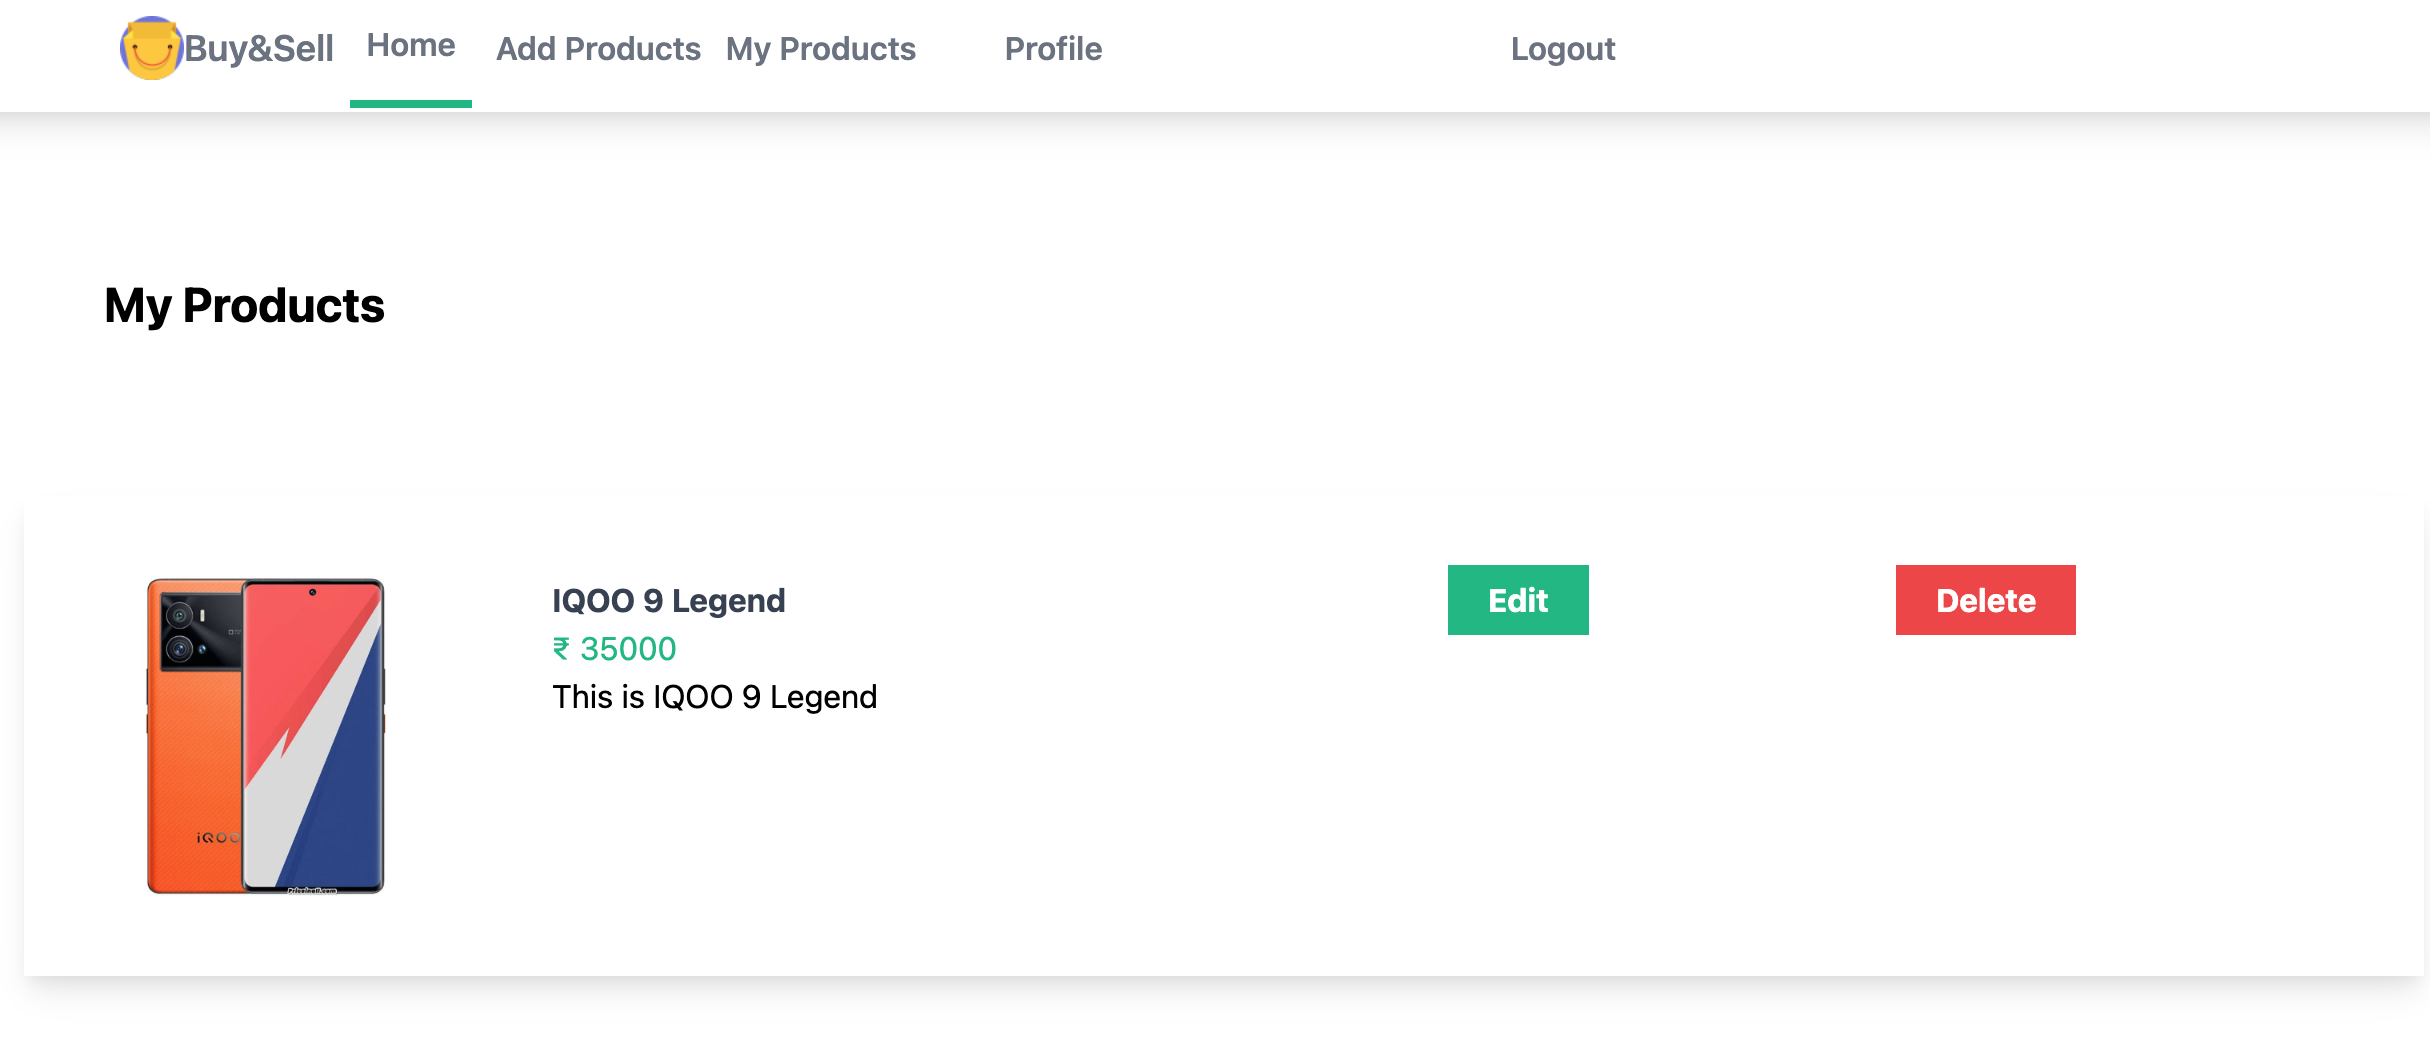View your Profile page
Image resolution: width=2430 pixels, height=1048 pixels.
tap(1053, 48)
